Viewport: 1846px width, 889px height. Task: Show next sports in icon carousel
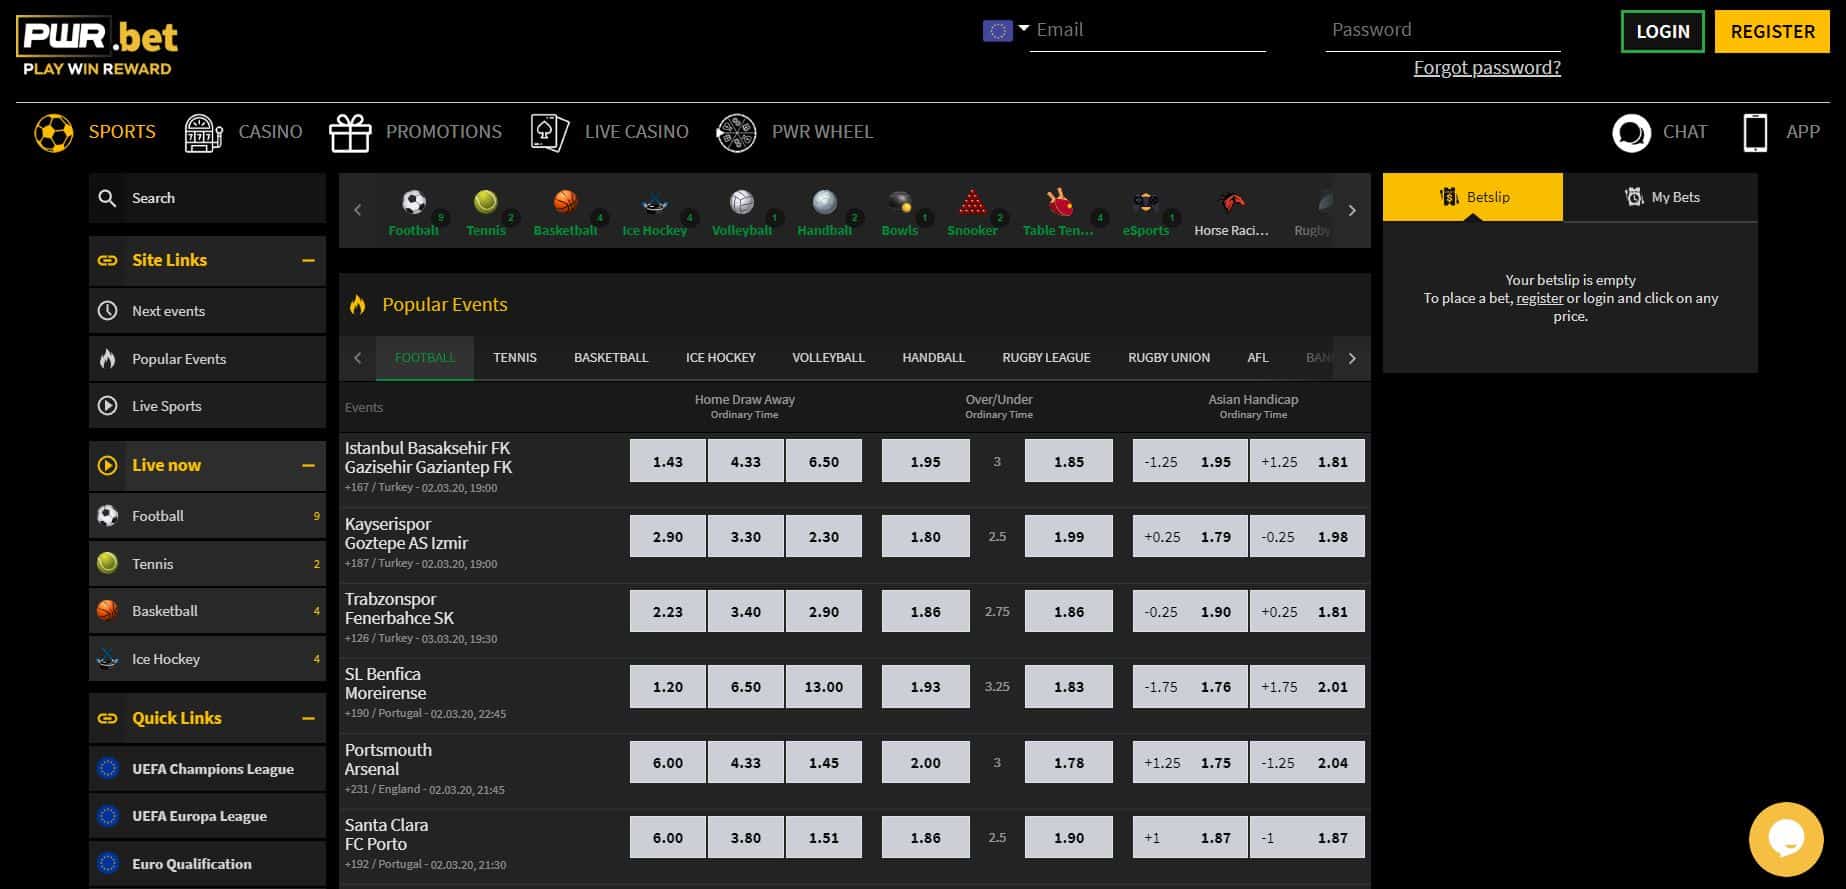point(1352,210)
